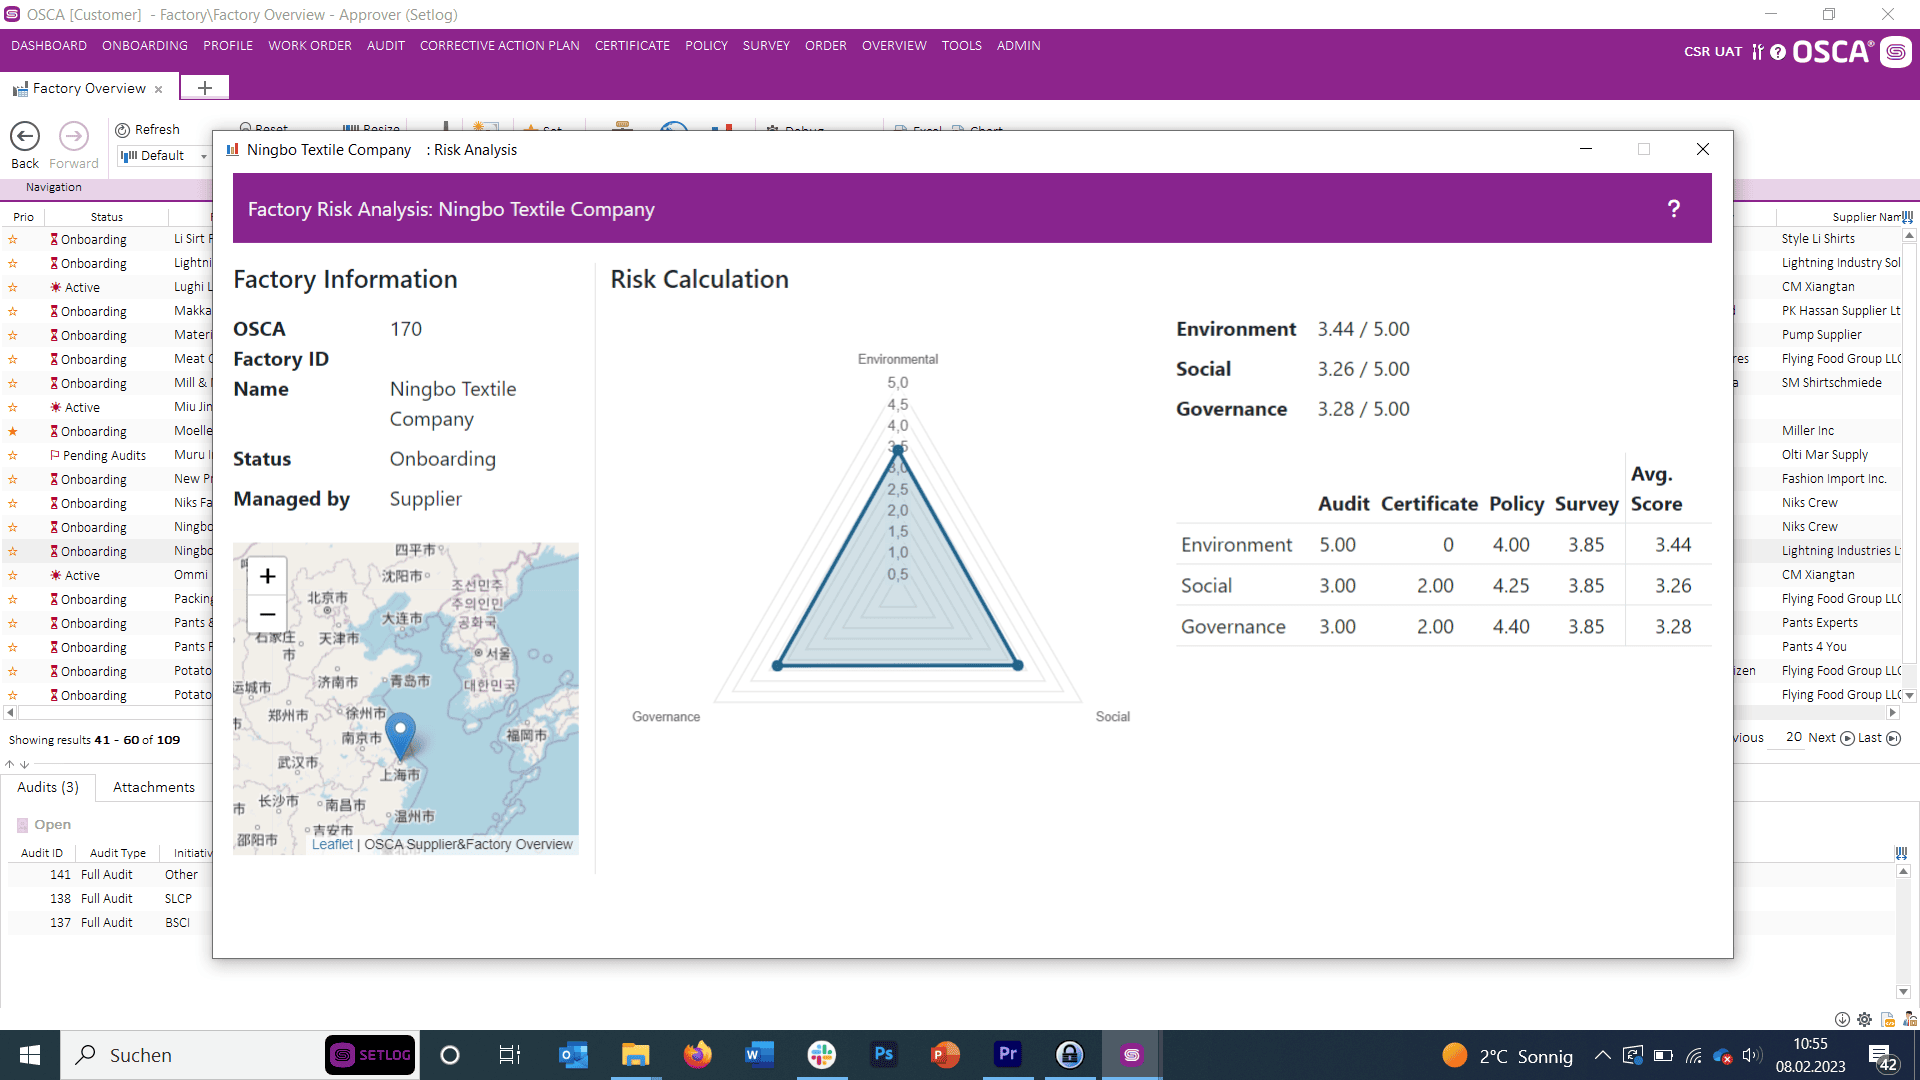Screen dimensions: 1920x1080
Task: Click the Status column header
Action: pyautogui.click(x=106, y=217)
